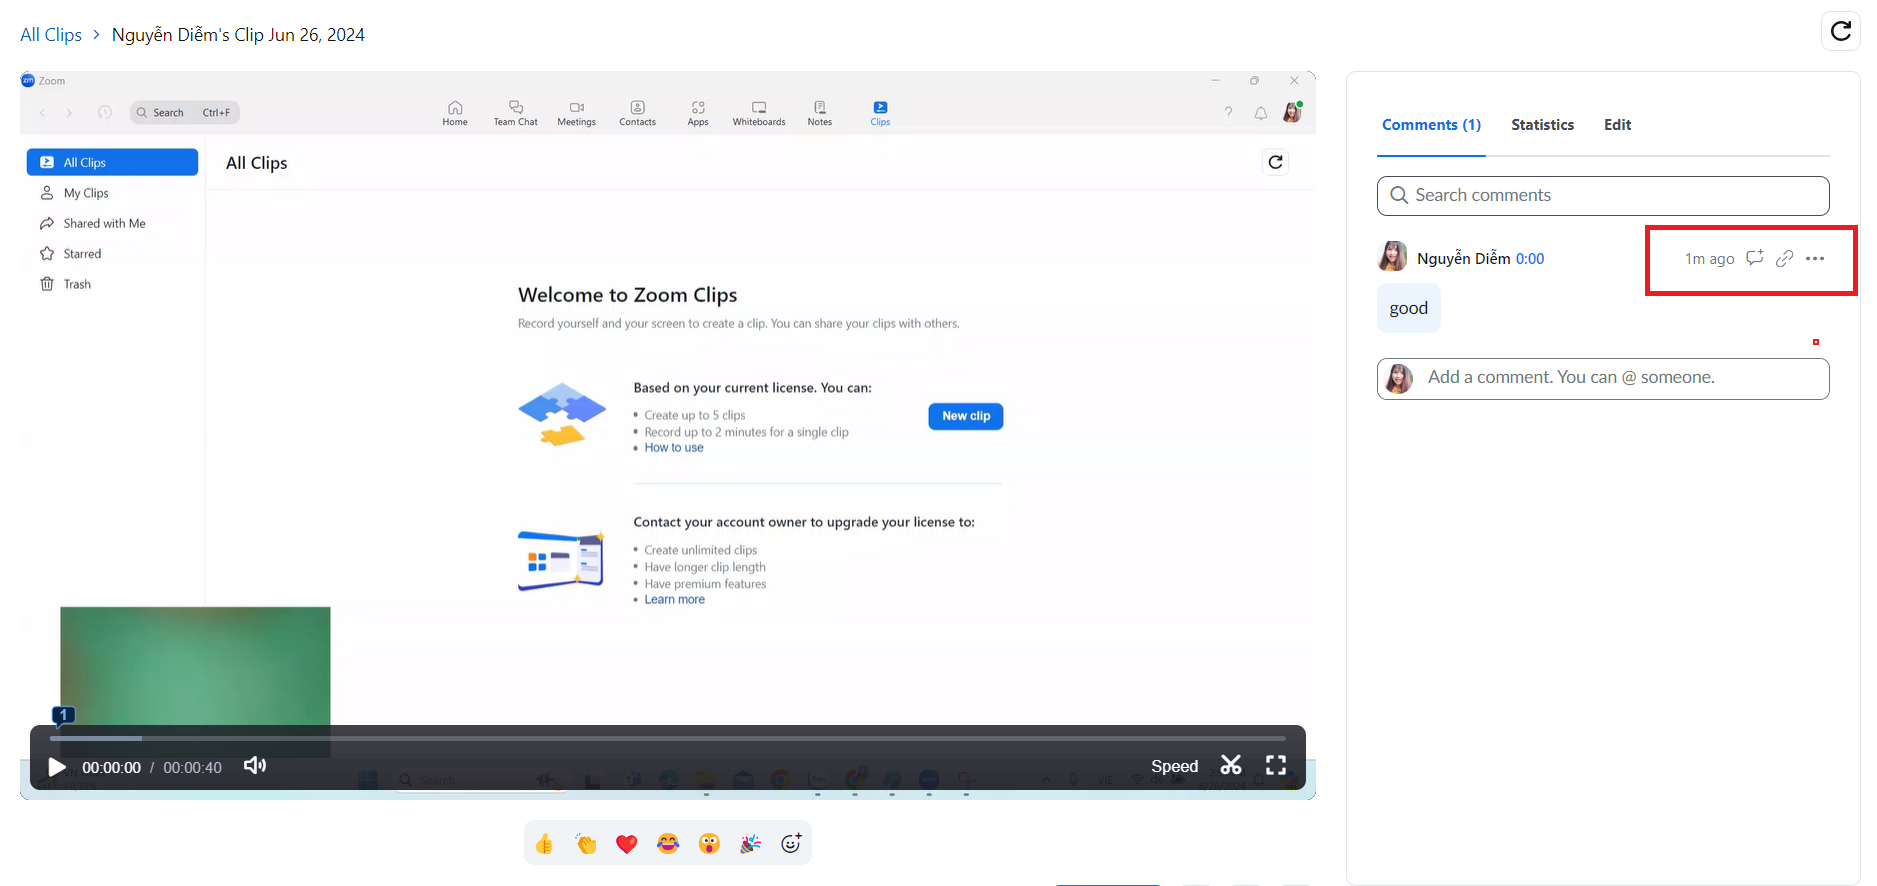This screenshot has height=886, width=1877.
Task: React with red heart emoji
Action: [627, 844]
